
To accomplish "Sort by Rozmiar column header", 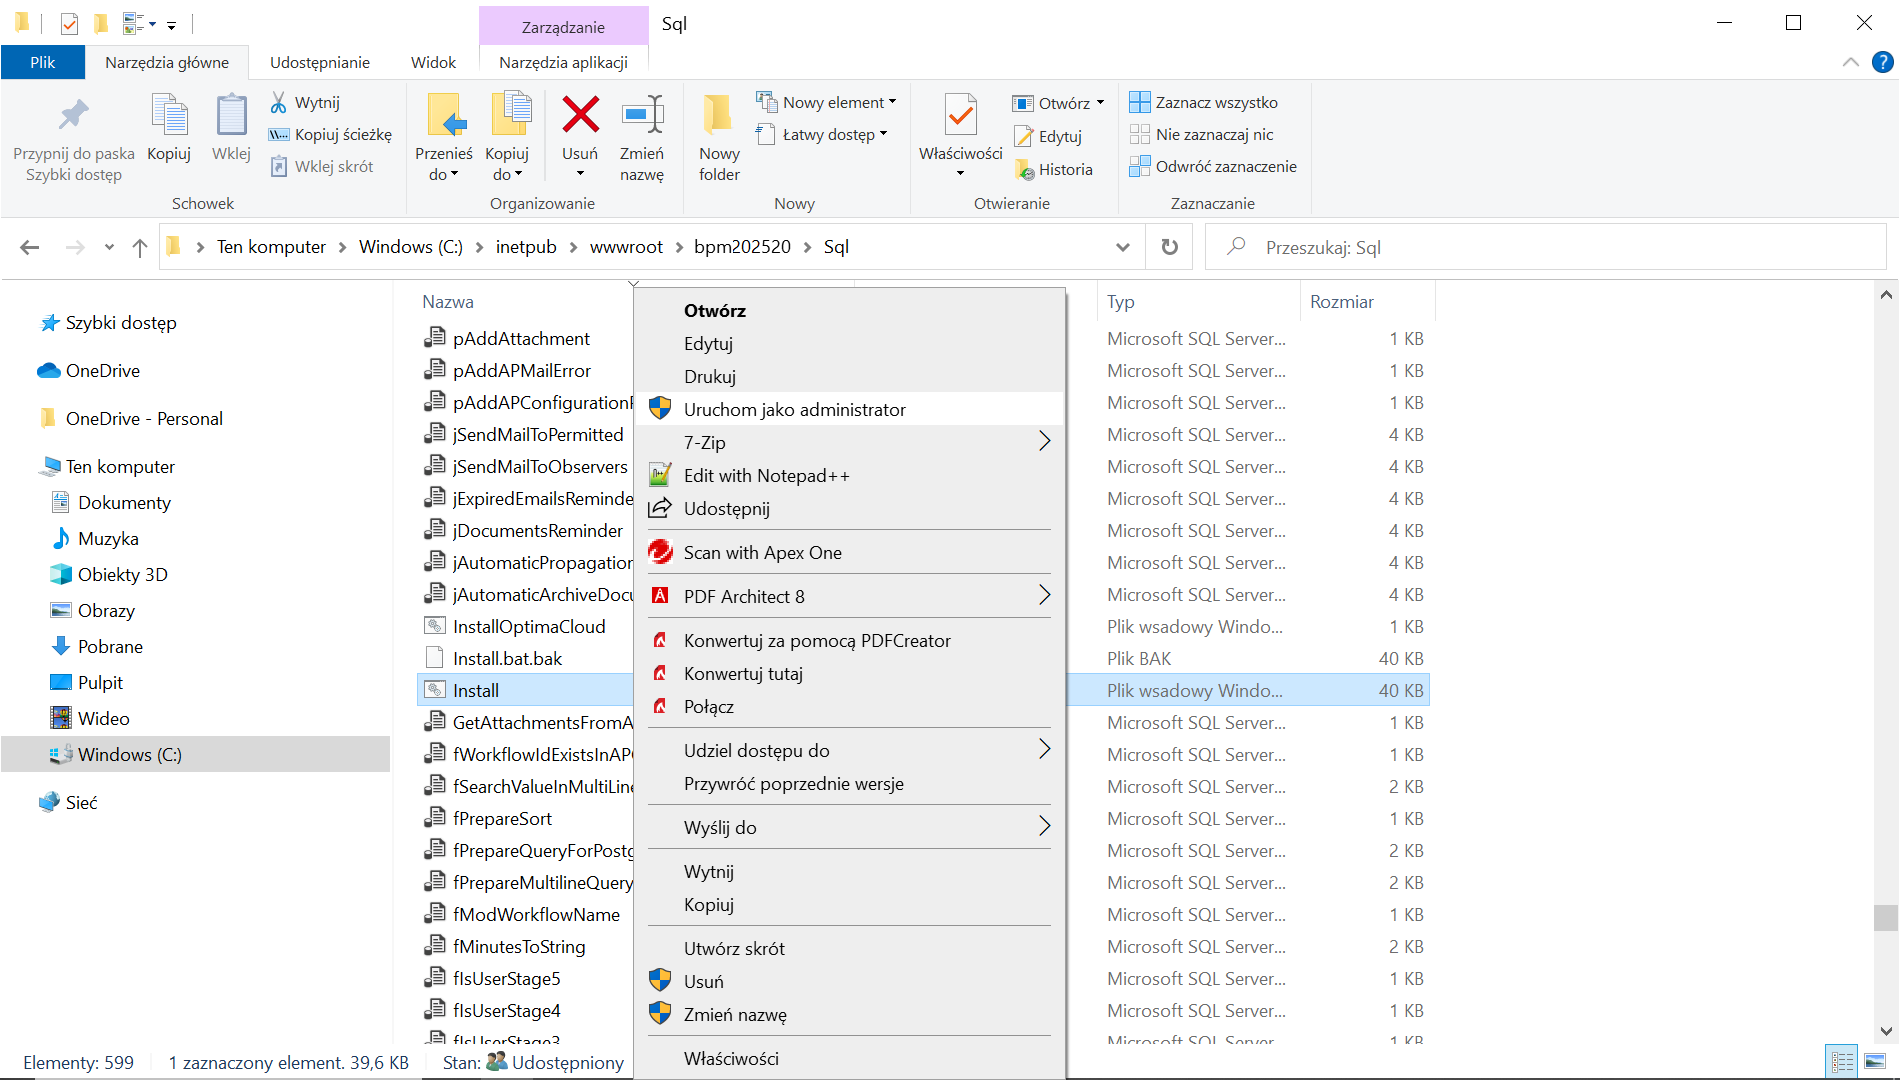I will click(x=1342, y=302).
